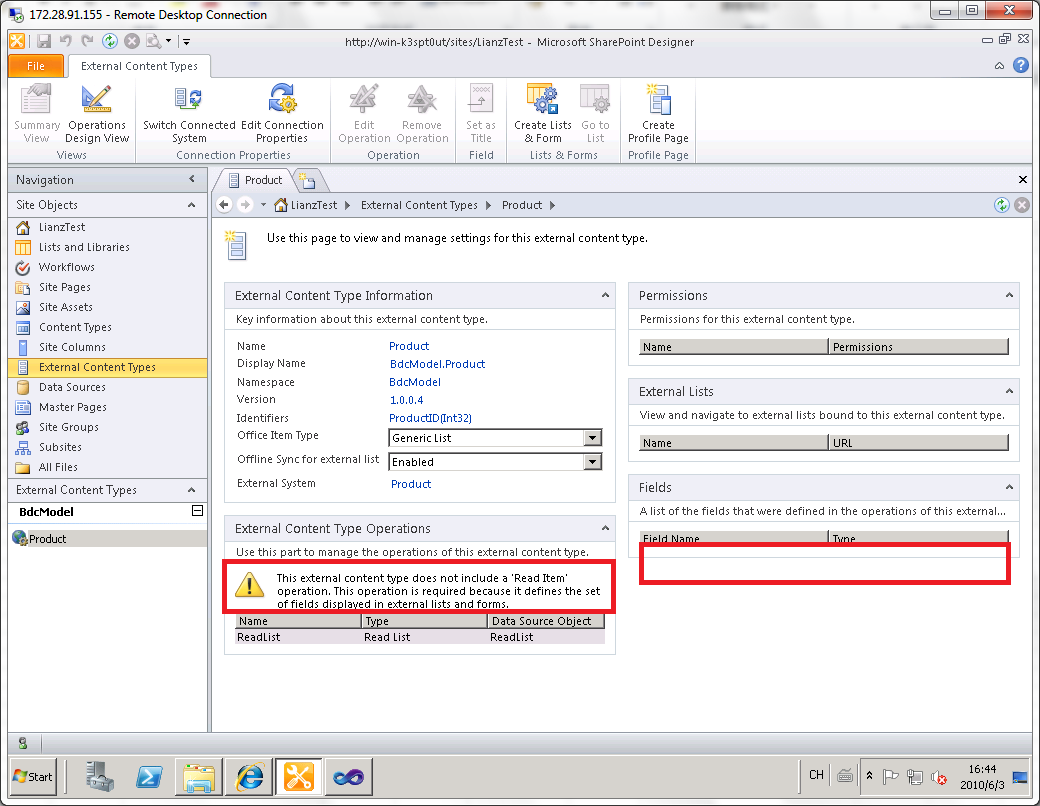Viewport: 1040px width, 806px height.
Task: Click version 1.0.0.4 link
Action: coord(406,399)
